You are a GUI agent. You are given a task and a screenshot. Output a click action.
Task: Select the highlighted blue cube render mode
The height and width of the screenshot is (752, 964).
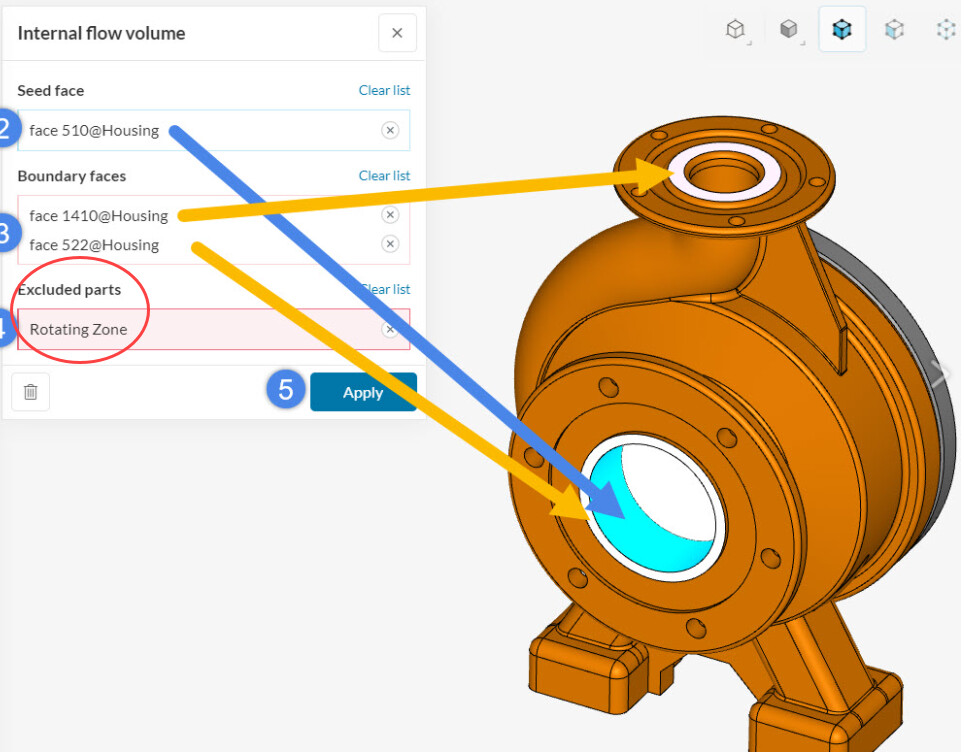842,30
